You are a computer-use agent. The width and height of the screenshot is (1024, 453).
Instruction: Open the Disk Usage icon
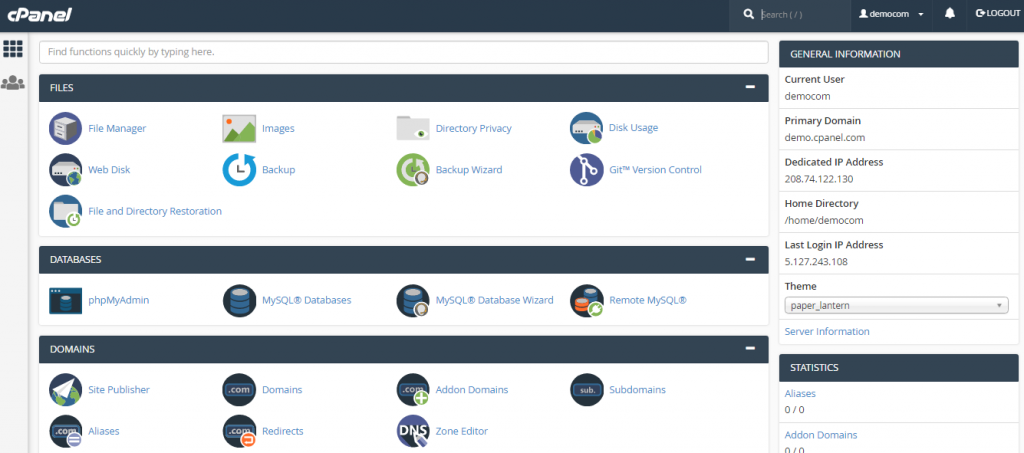tap(586, 128)
